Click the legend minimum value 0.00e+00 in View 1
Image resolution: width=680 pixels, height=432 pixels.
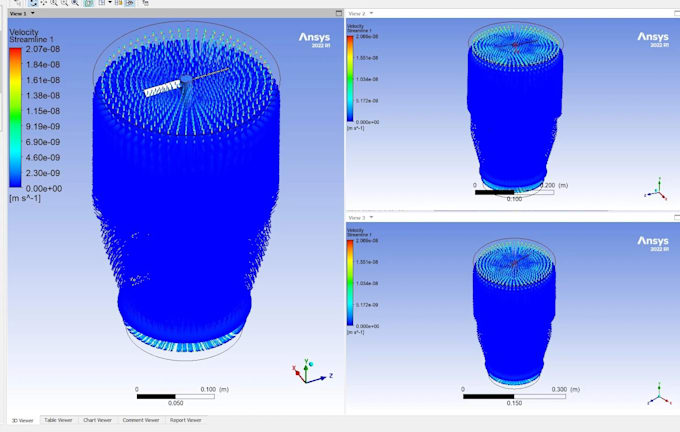click(x=43, y=189)
